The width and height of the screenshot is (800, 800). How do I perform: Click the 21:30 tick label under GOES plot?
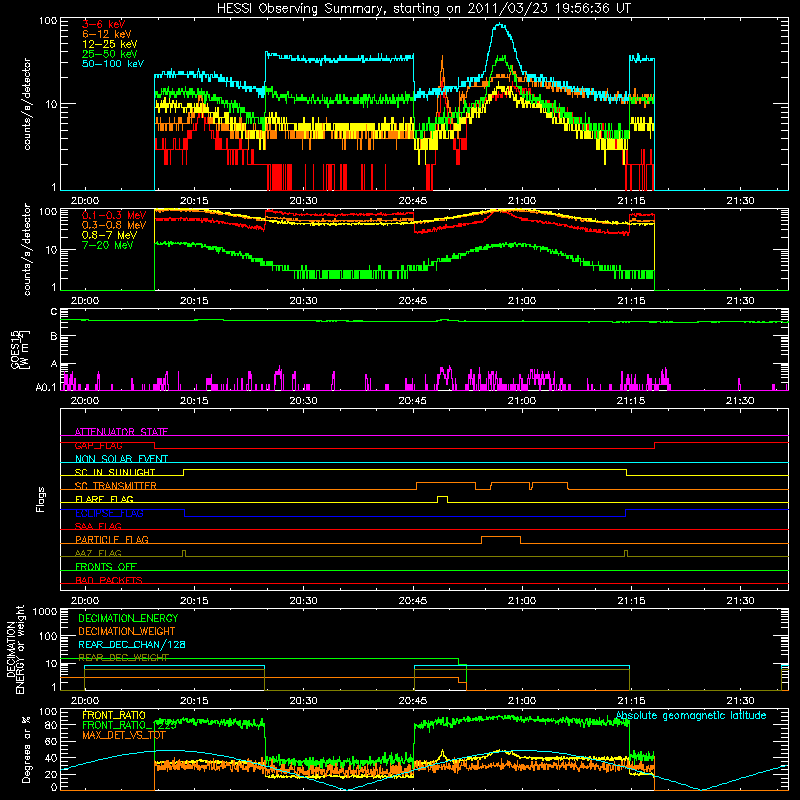click(x=740, y=401)
